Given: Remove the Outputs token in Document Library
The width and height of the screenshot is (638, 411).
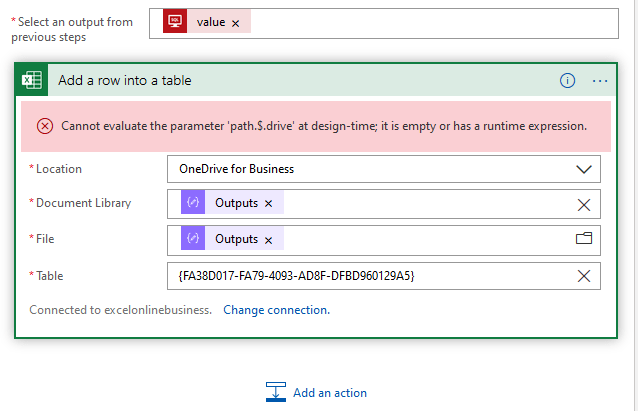Looking at the screenshot, I should (268, 204).
